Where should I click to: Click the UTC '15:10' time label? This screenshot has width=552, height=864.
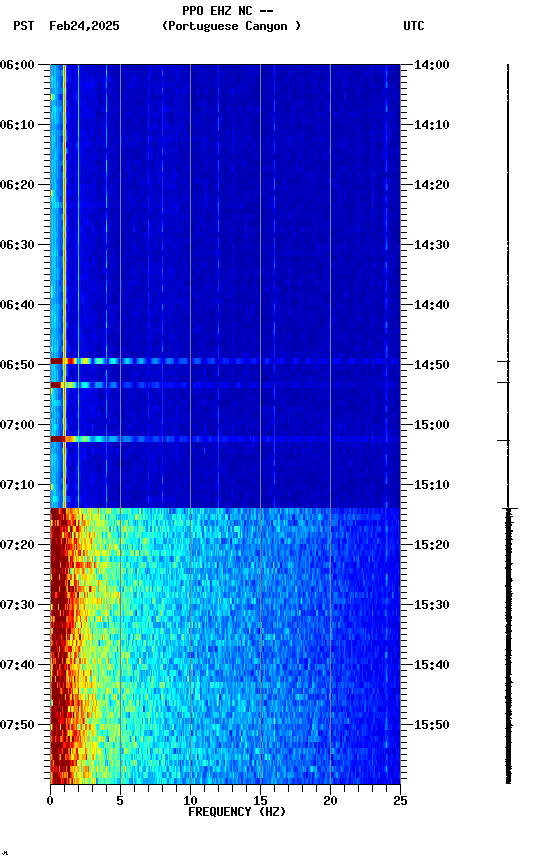pyautogui.click(x=432, y=485)
